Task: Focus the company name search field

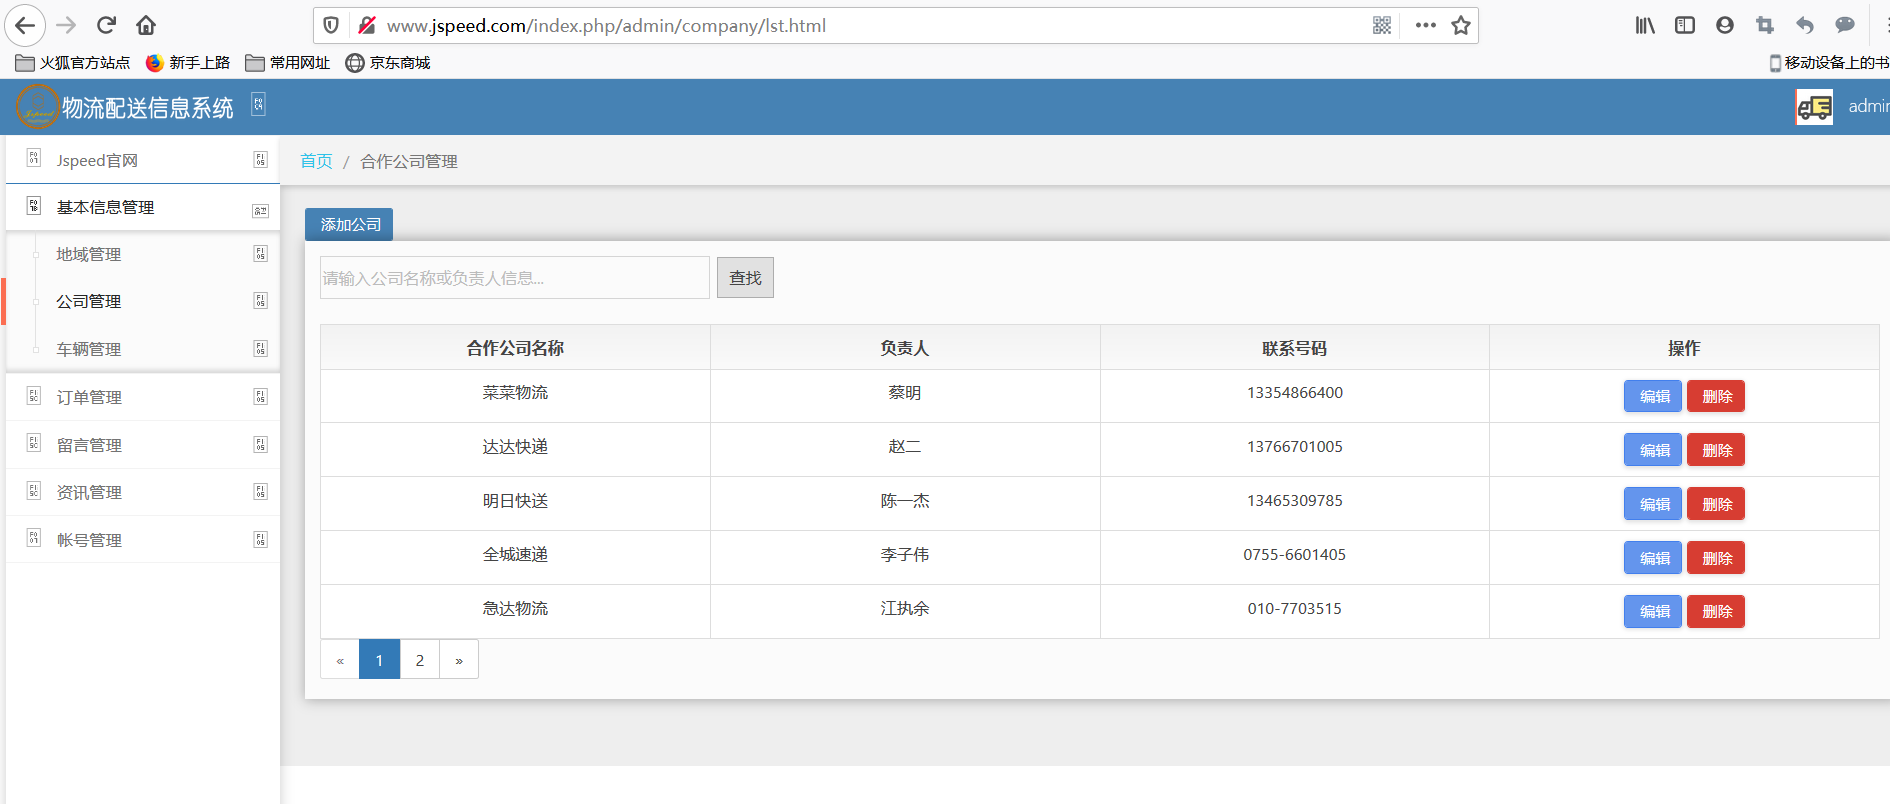Action: tap(515, 278)
